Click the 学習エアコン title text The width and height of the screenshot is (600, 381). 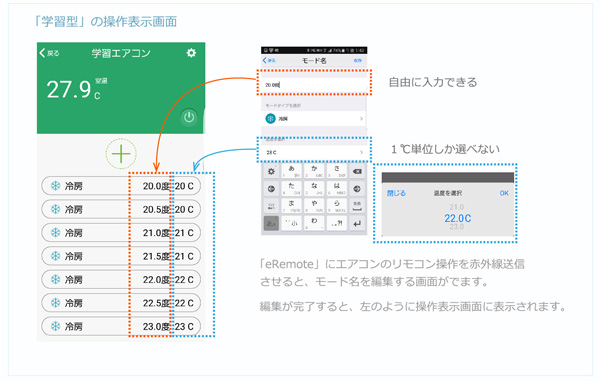click(x=121, y=53)
